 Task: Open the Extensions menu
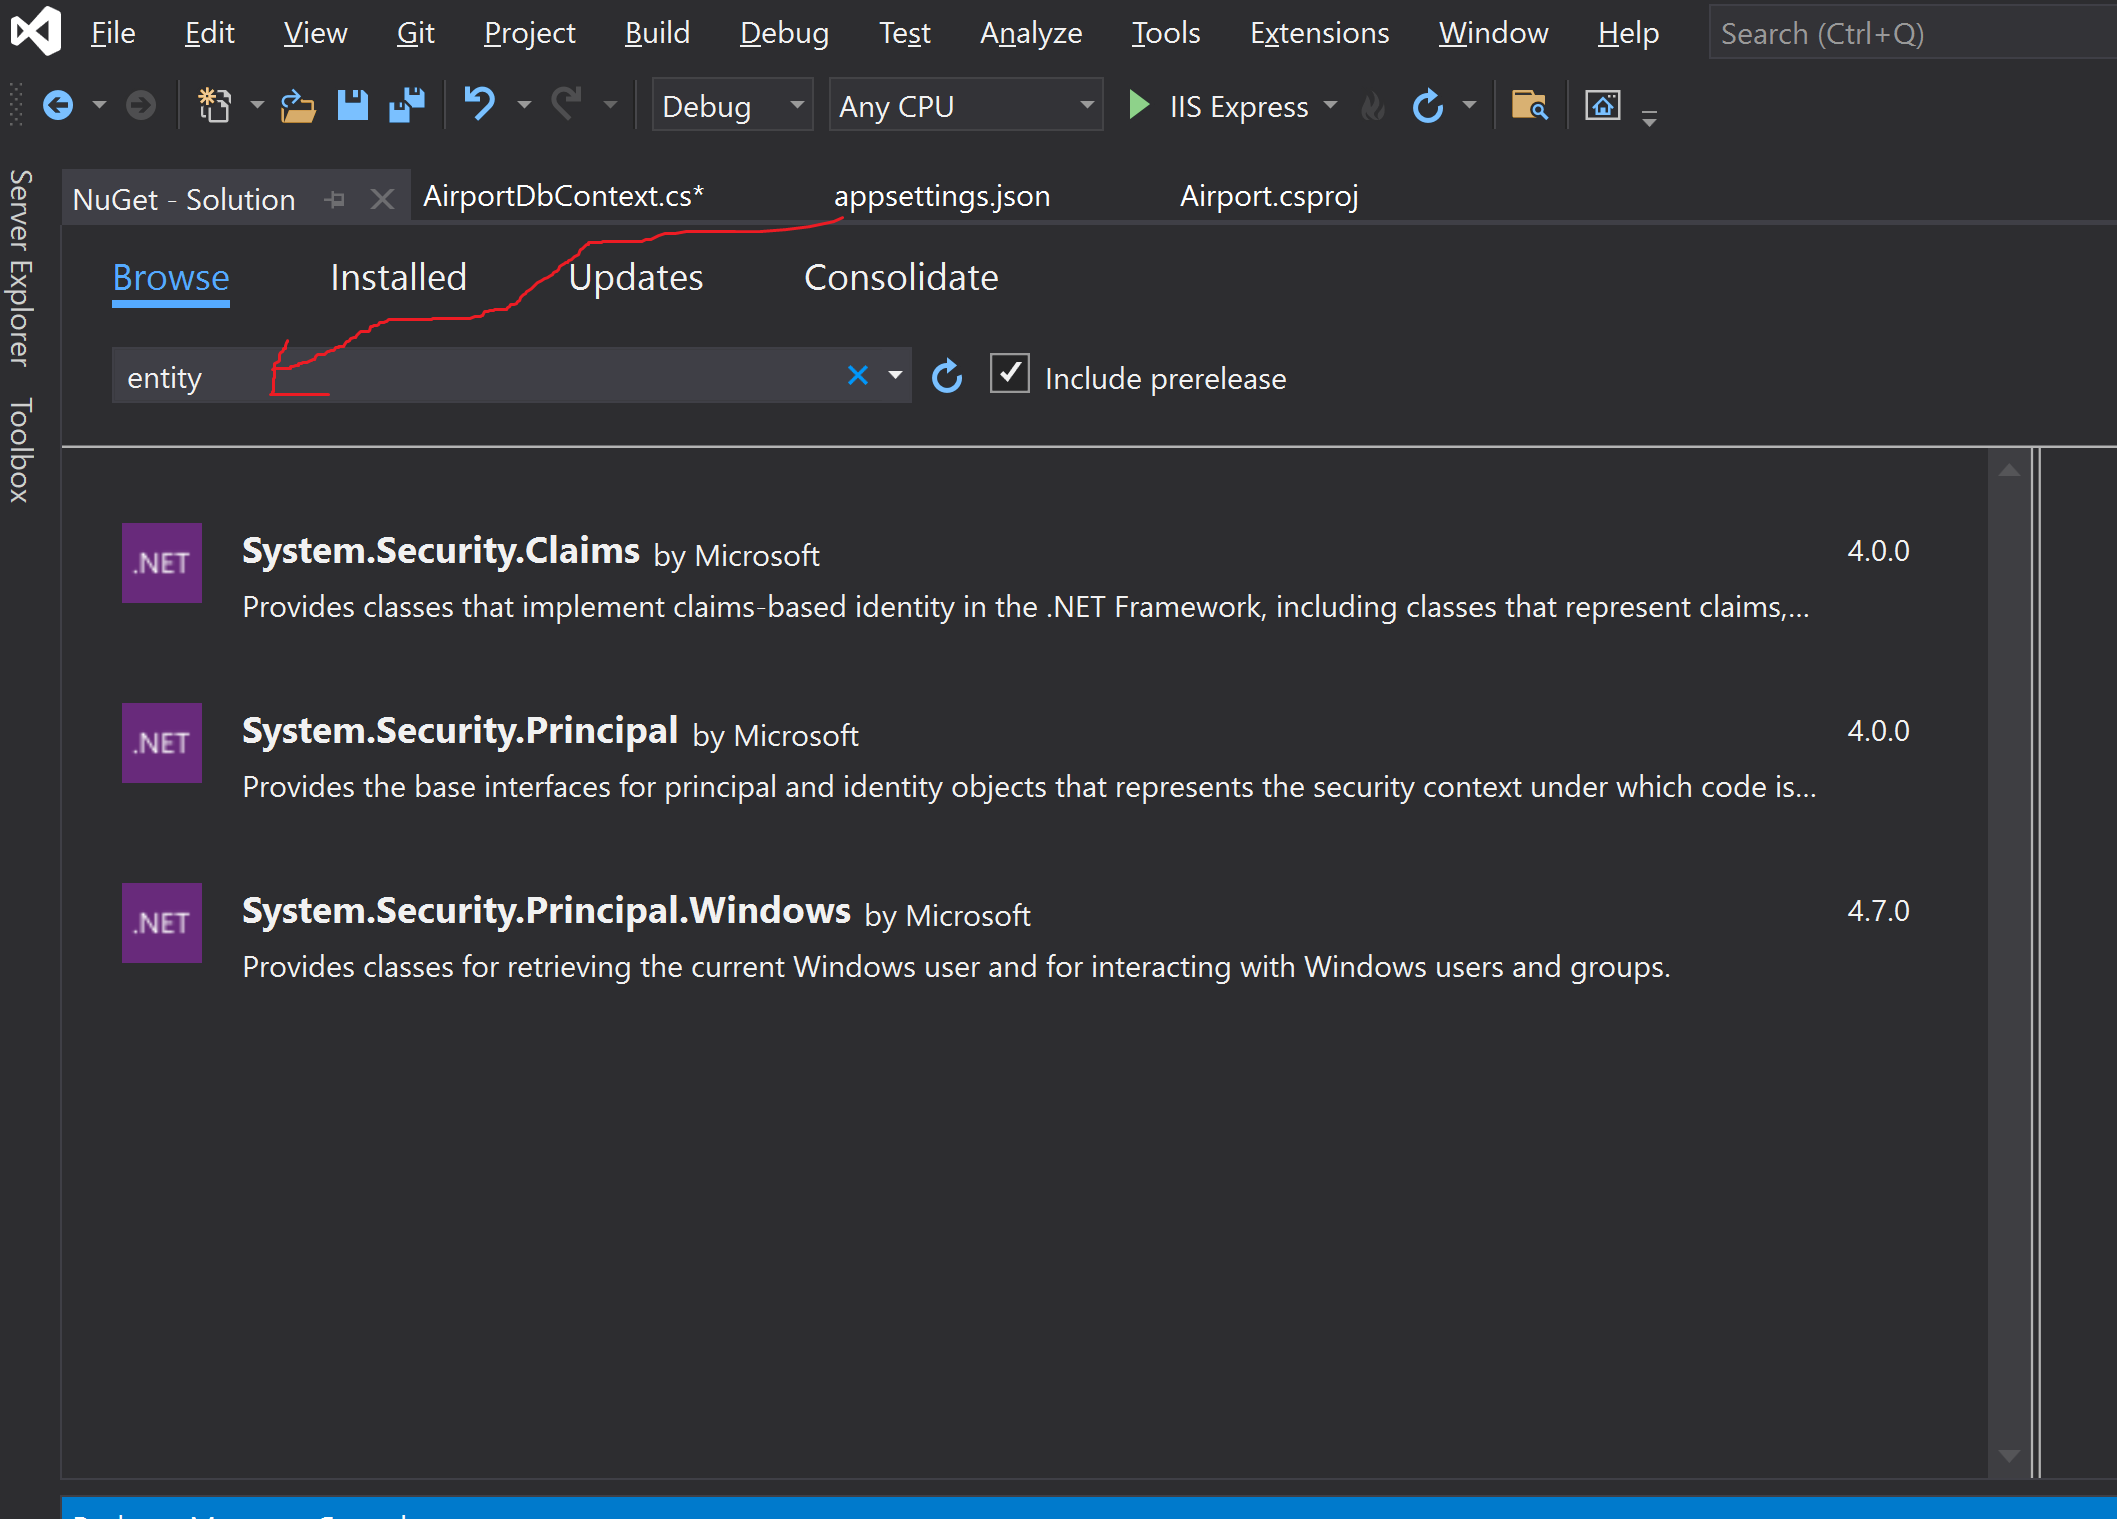pos(1319,33)
